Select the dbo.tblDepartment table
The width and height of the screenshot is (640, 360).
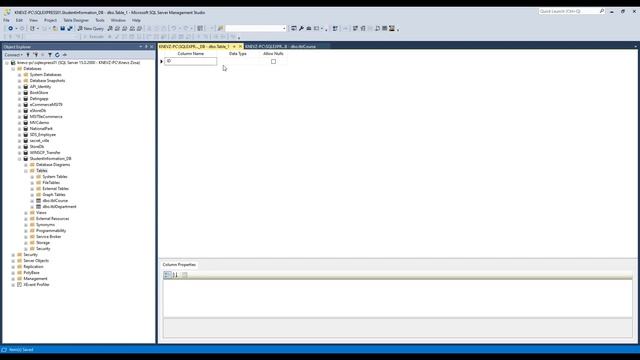point(59,207)
